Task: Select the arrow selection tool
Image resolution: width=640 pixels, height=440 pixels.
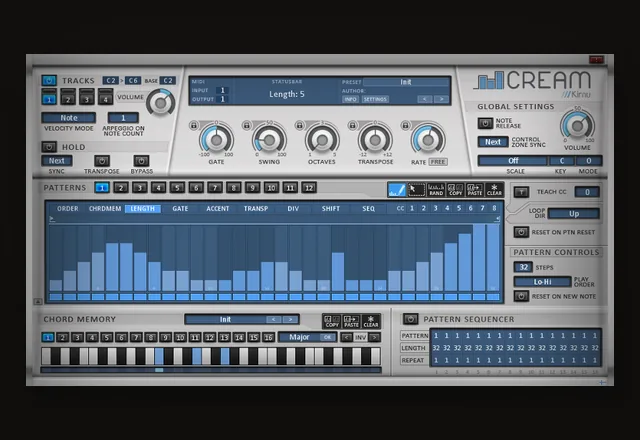Action: pyautogui.click(x=416, y=190)
